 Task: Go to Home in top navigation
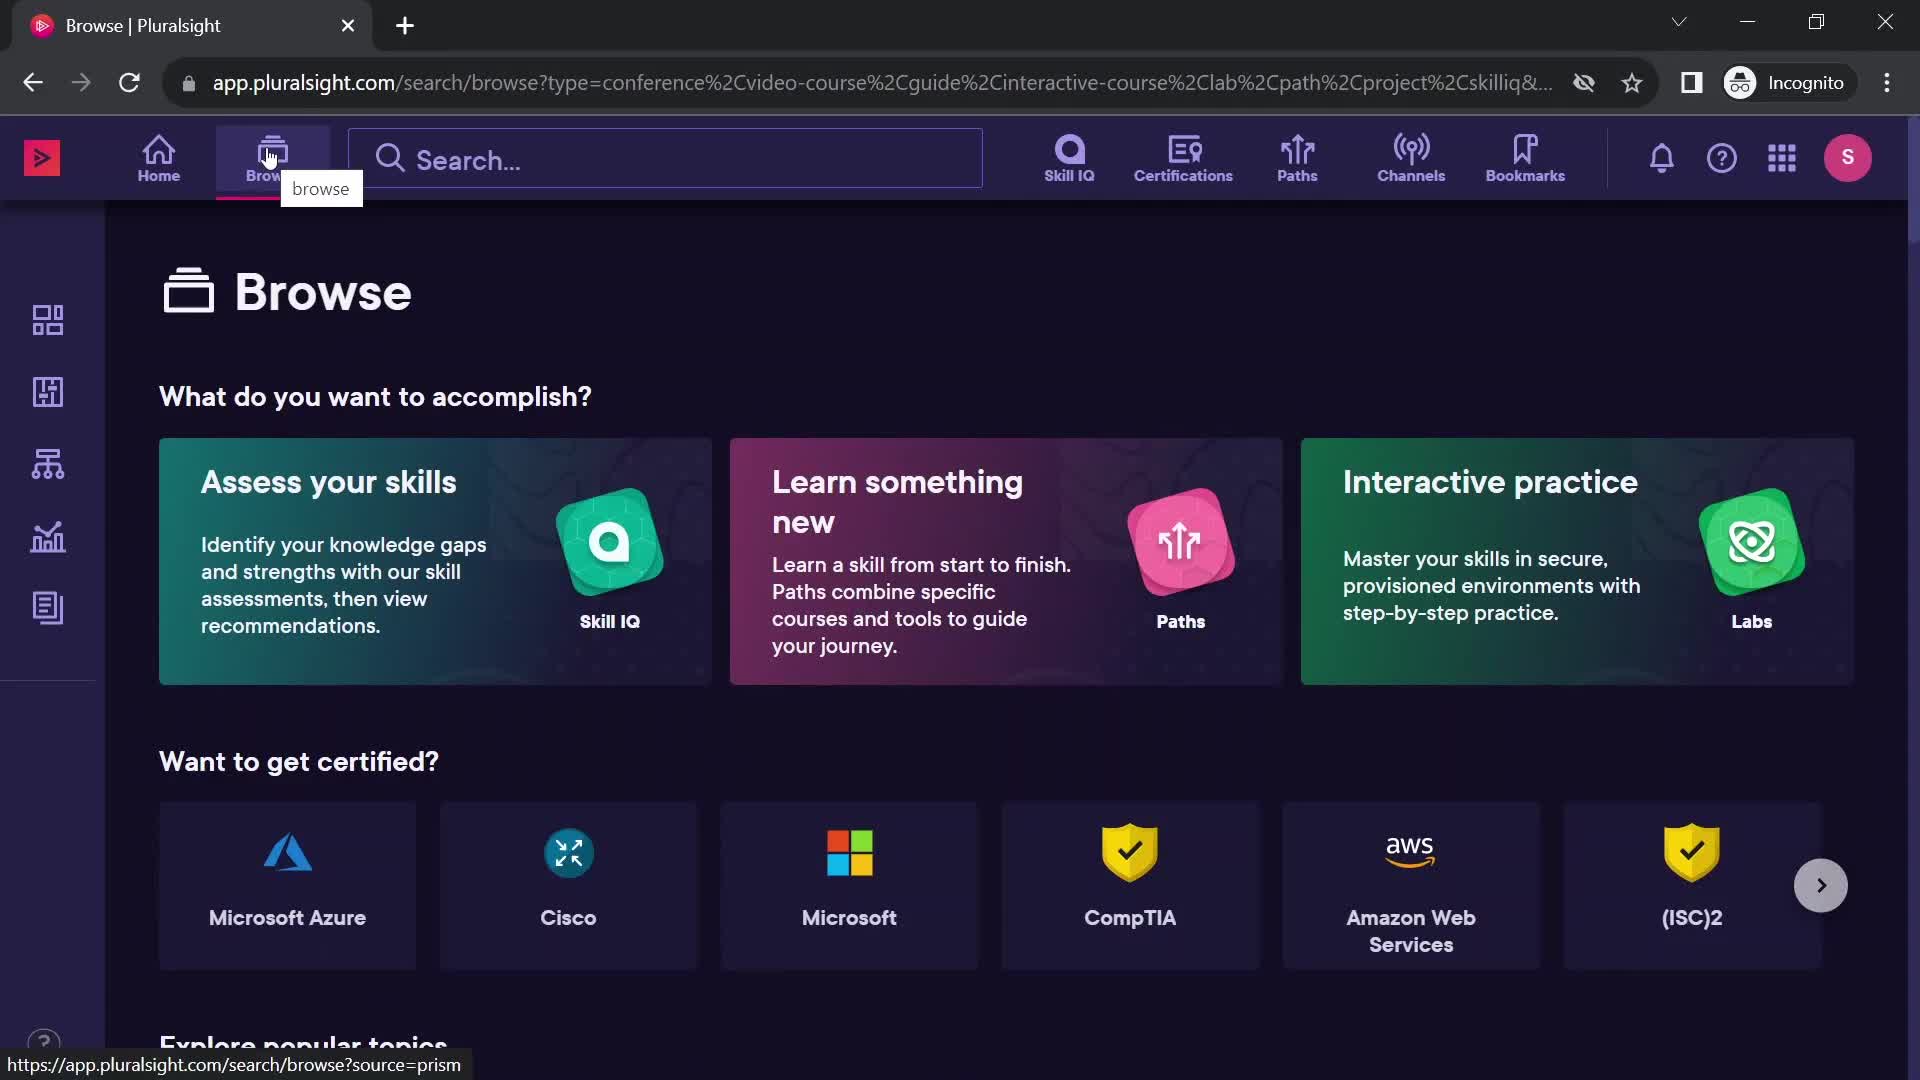point(159,158)
